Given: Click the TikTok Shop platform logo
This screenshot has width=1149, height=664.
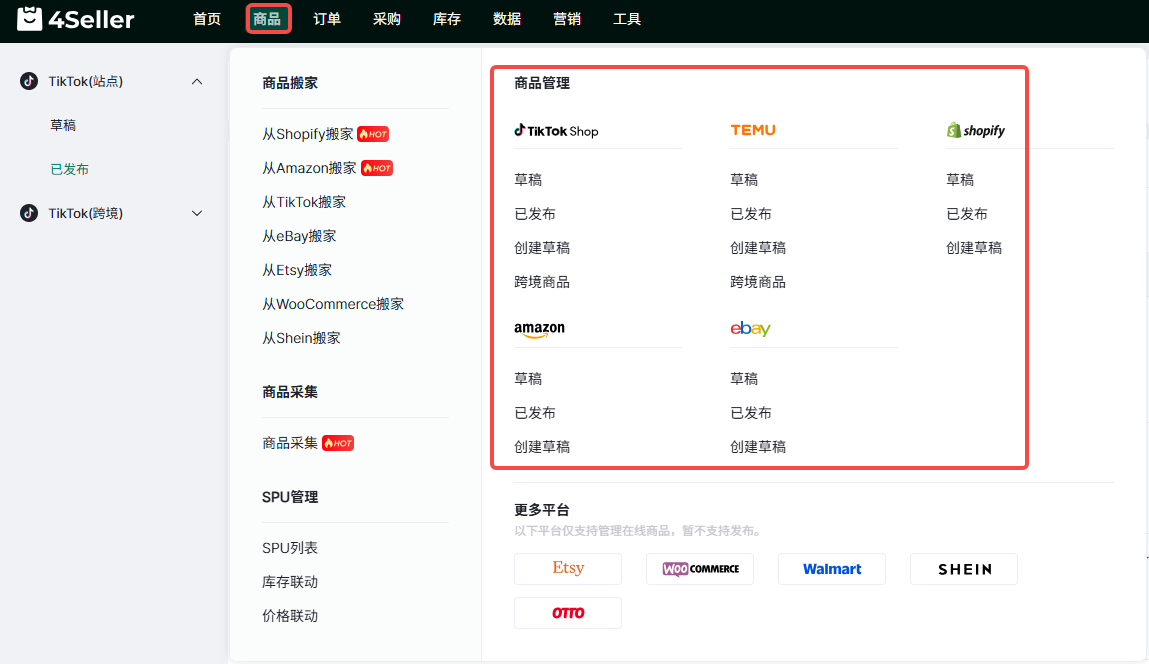Looking at the screenshot, I should pyautogui.click(x=556, y=131).
